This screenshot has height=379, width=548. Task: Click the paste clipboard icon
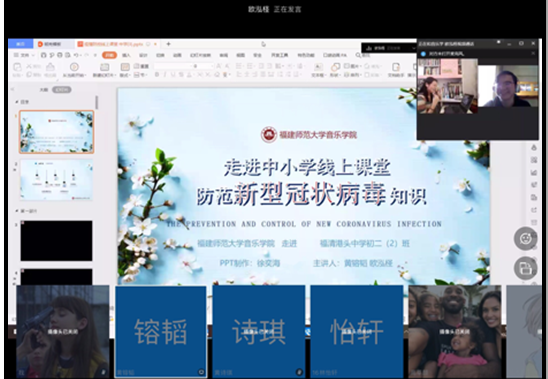pos(17,67)
